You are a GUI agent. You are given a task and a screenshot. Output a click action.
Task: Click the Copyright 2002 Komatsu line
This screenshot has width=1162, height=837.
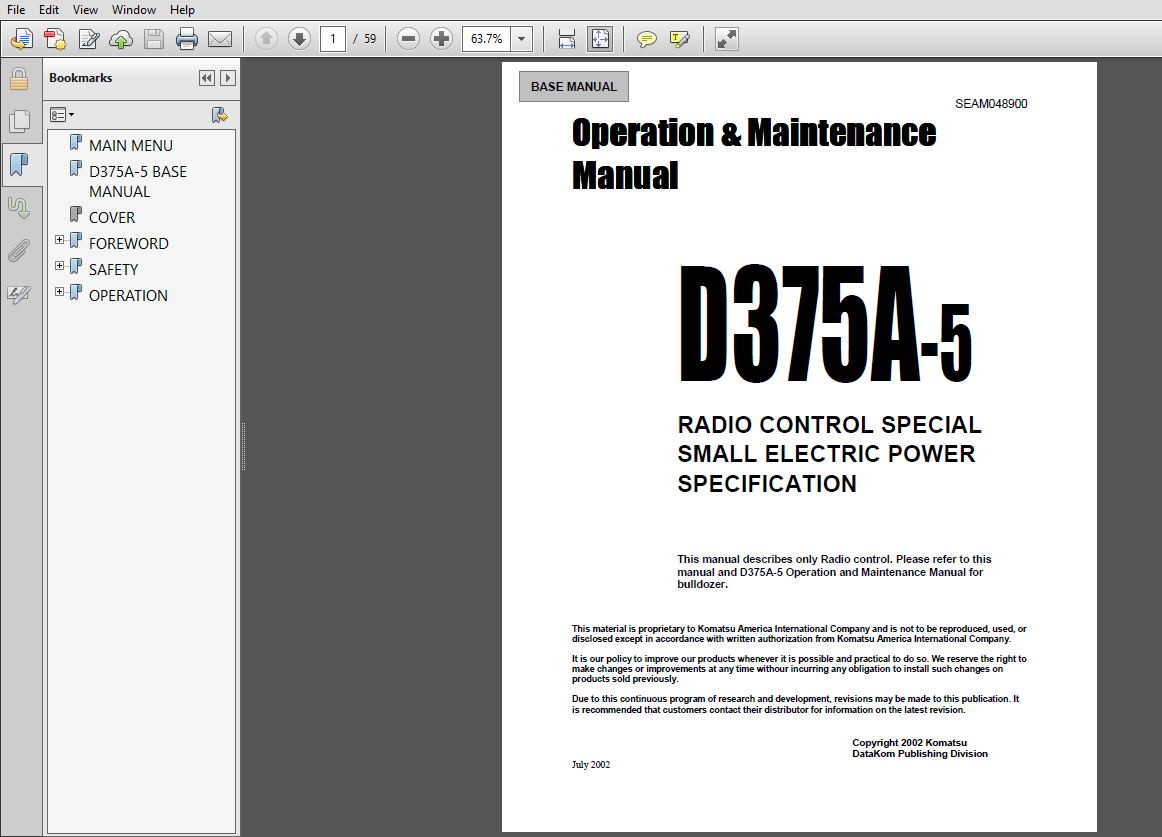[x=909, y=742]
